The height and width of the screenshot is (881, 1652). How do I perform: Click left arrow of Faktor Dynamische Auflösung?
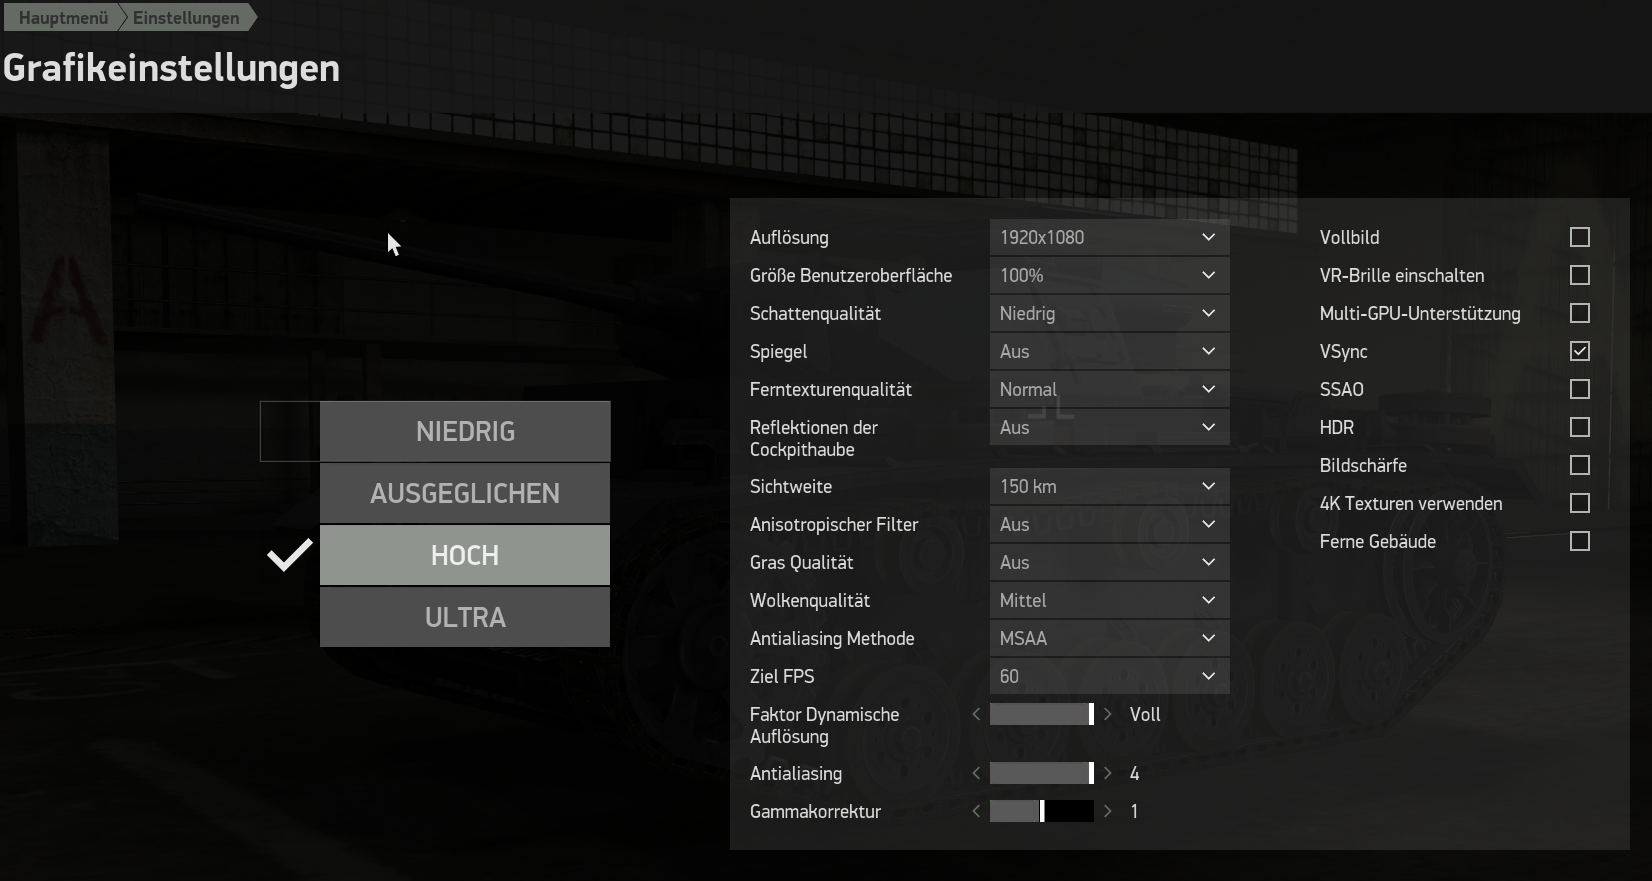pyautogui.click(x=976, y=715)
